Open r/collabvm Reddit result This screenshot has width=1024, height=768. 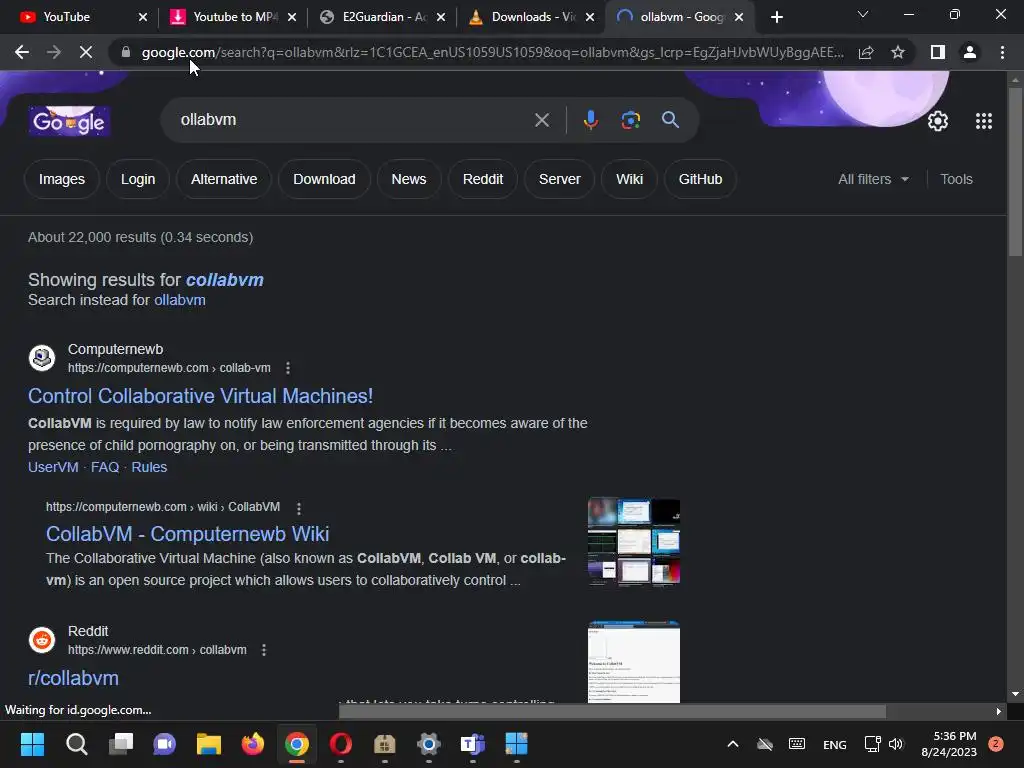pos(73,678)
